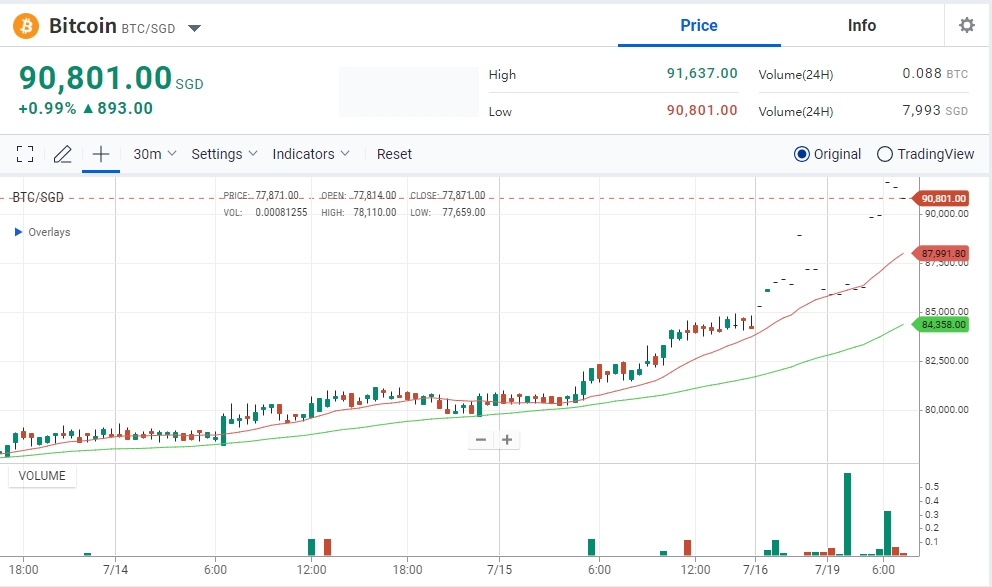Expand the Indicators dropdown menu

click(311, 154)
